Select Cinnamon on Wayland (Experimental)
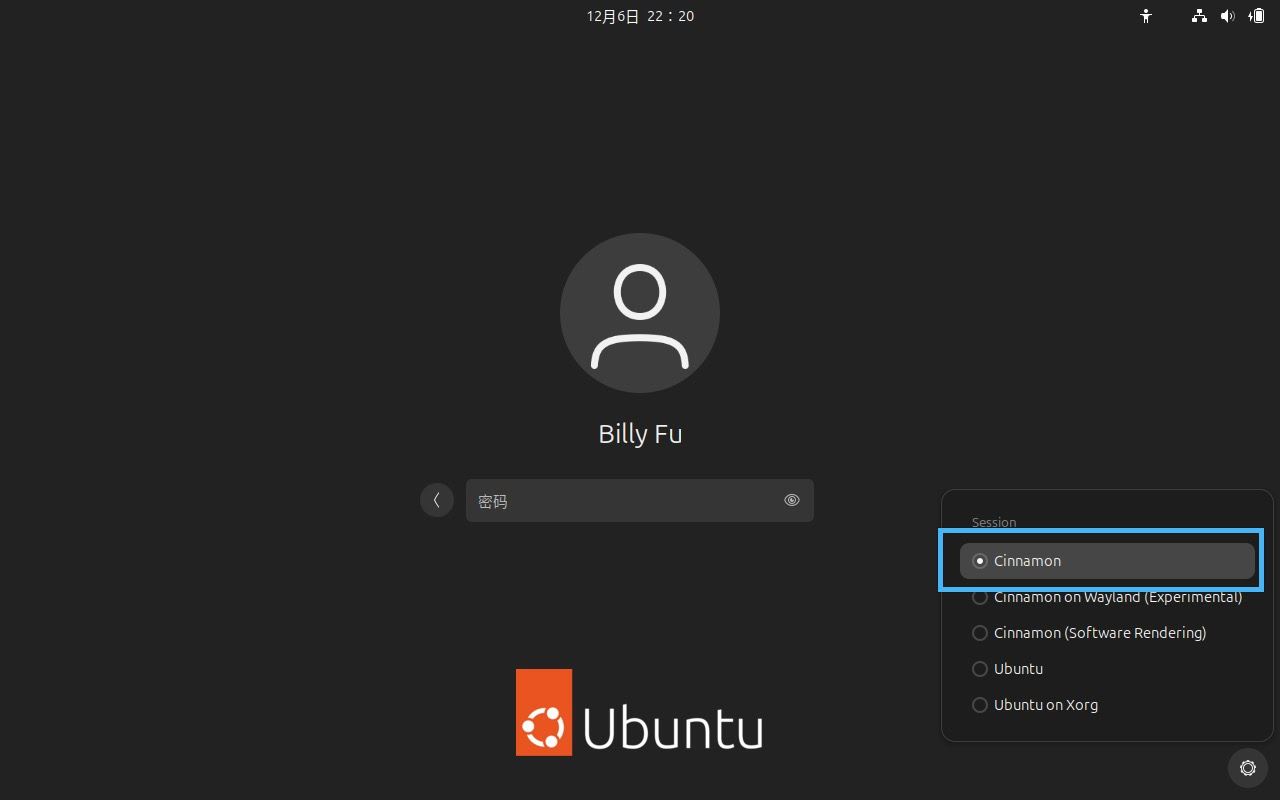Viewport: 1280px width, 800px height. [1105, 597]
